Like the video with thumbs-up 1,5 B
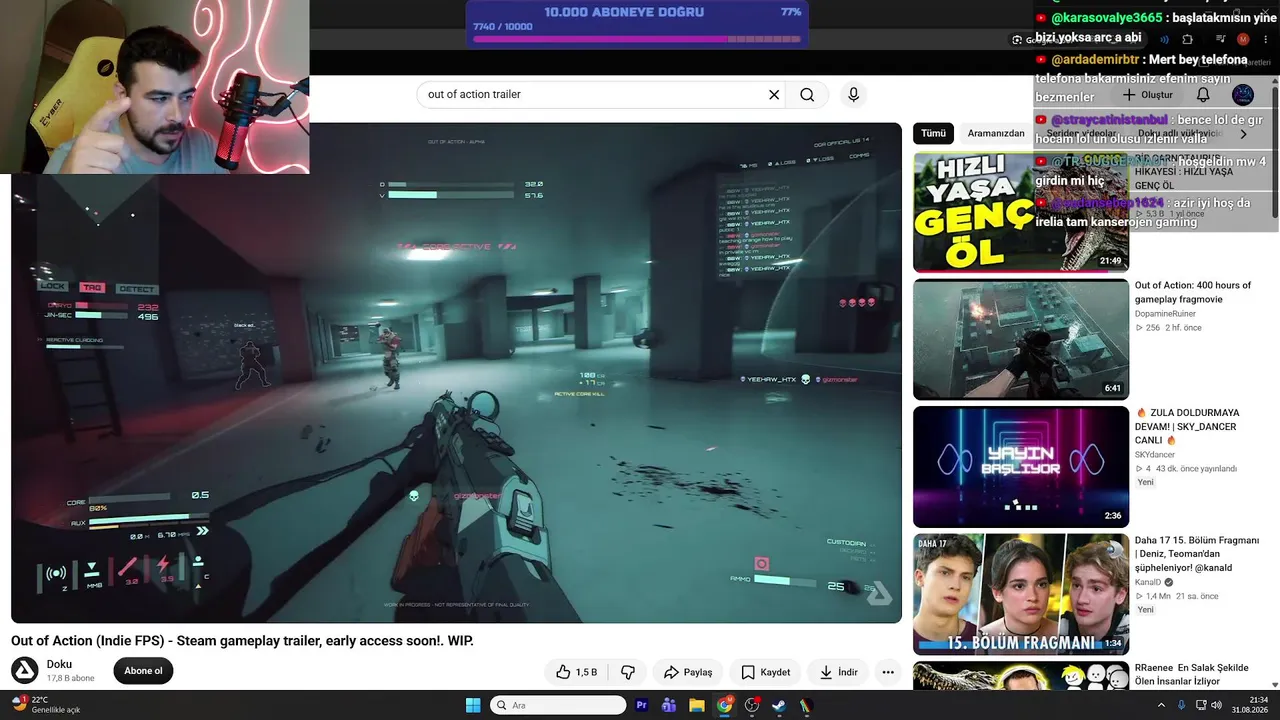The width and height of the screenshot is (1280, 720). tap(576, 672)
